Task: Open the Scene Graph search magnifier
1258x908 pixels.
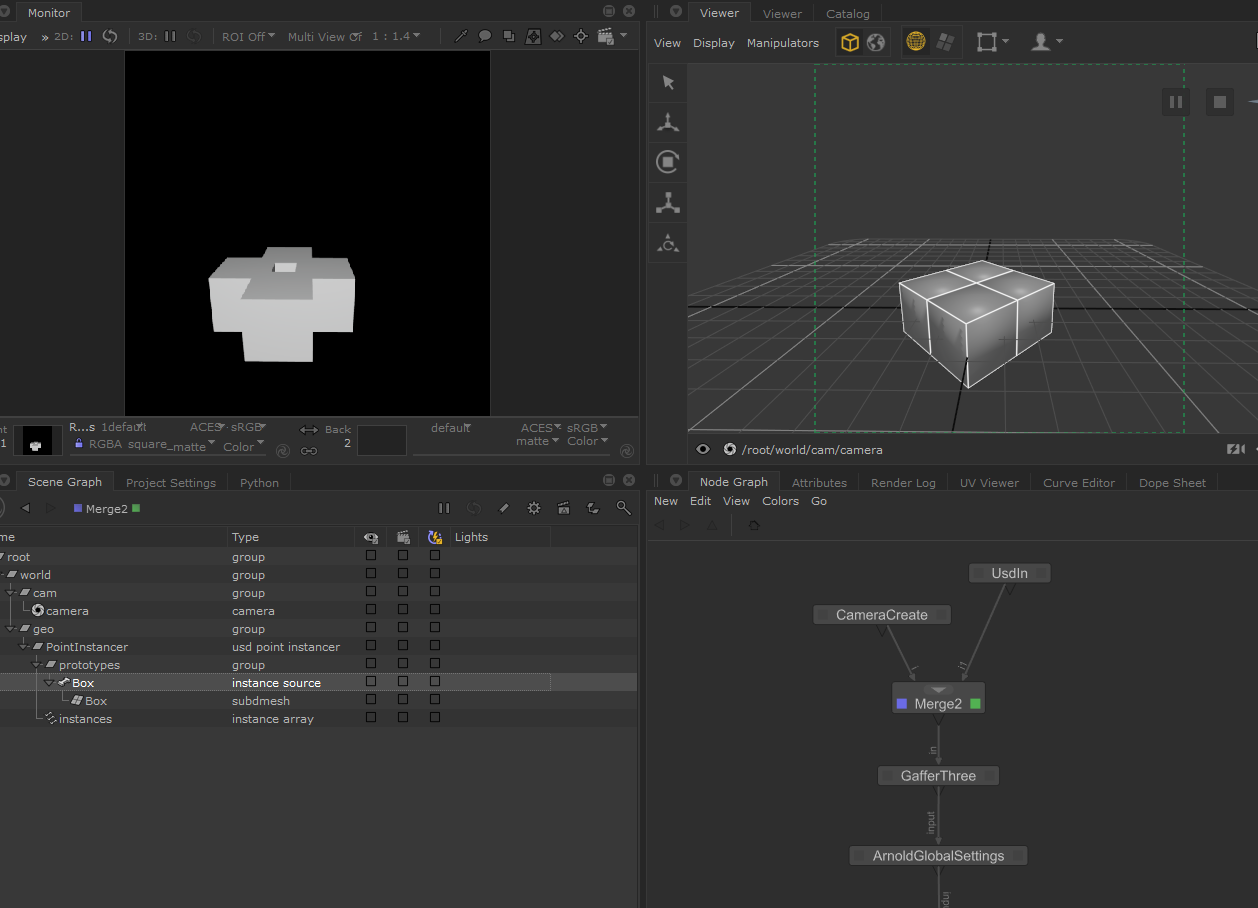Action: pyautogui.click(x=624, y=508)
